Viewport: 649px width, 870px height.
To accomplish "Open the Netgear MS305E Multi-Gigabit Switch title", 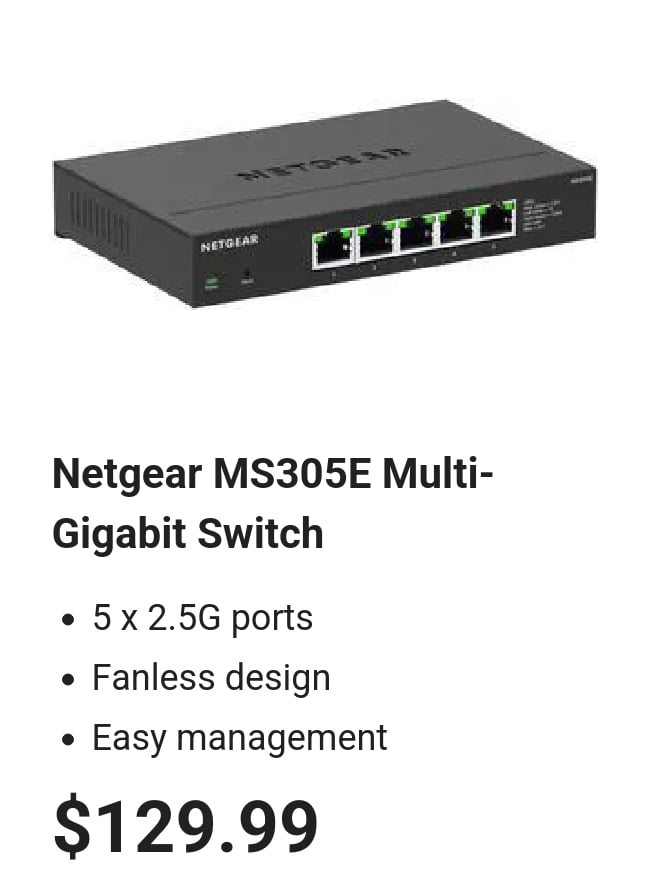I will tap(272, 503).
